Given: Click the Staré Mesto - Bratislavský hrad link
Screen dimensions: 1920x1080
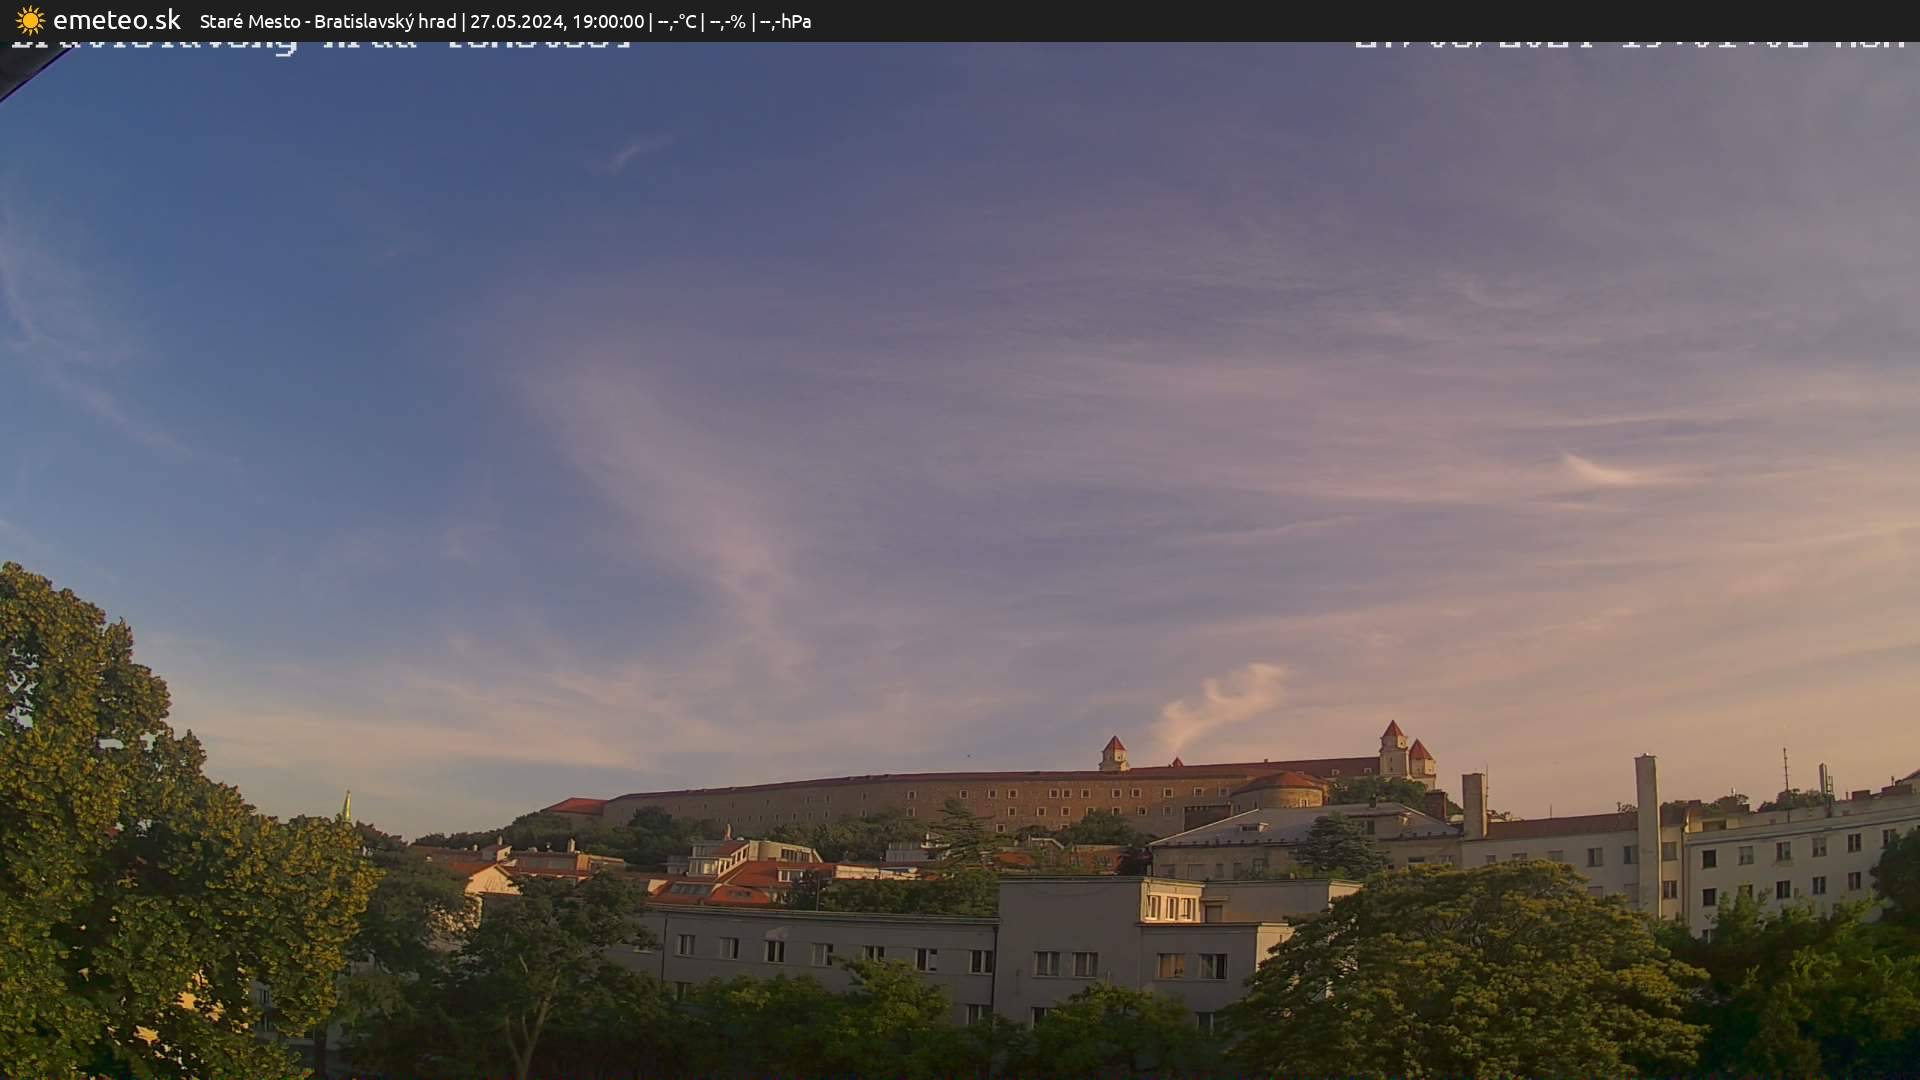Looking at the screenshot, I should pyautogui.click(x=330, y=20).
